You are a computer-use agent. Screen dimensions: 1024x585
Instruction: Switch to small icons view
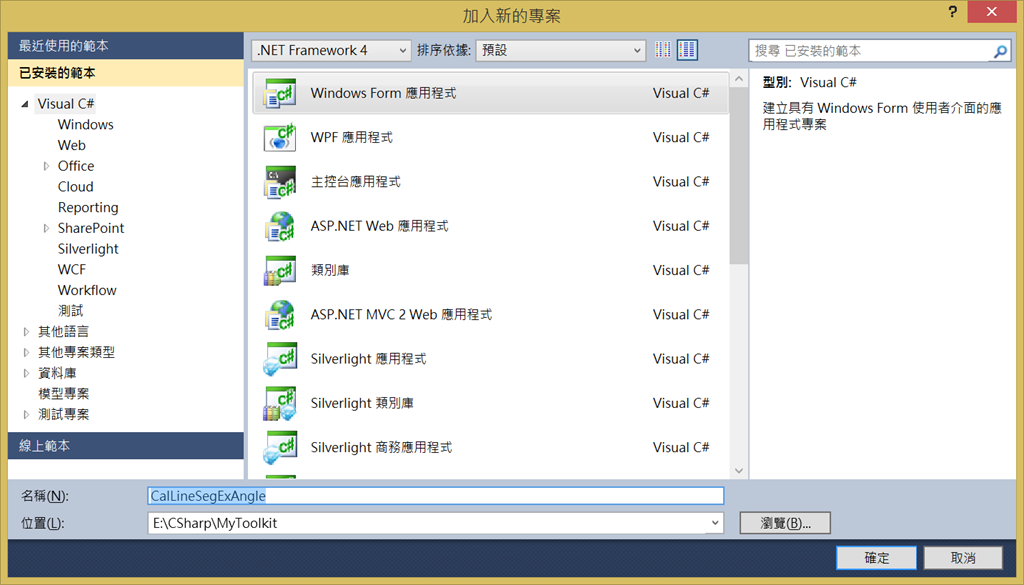click(x=663, y=50)
